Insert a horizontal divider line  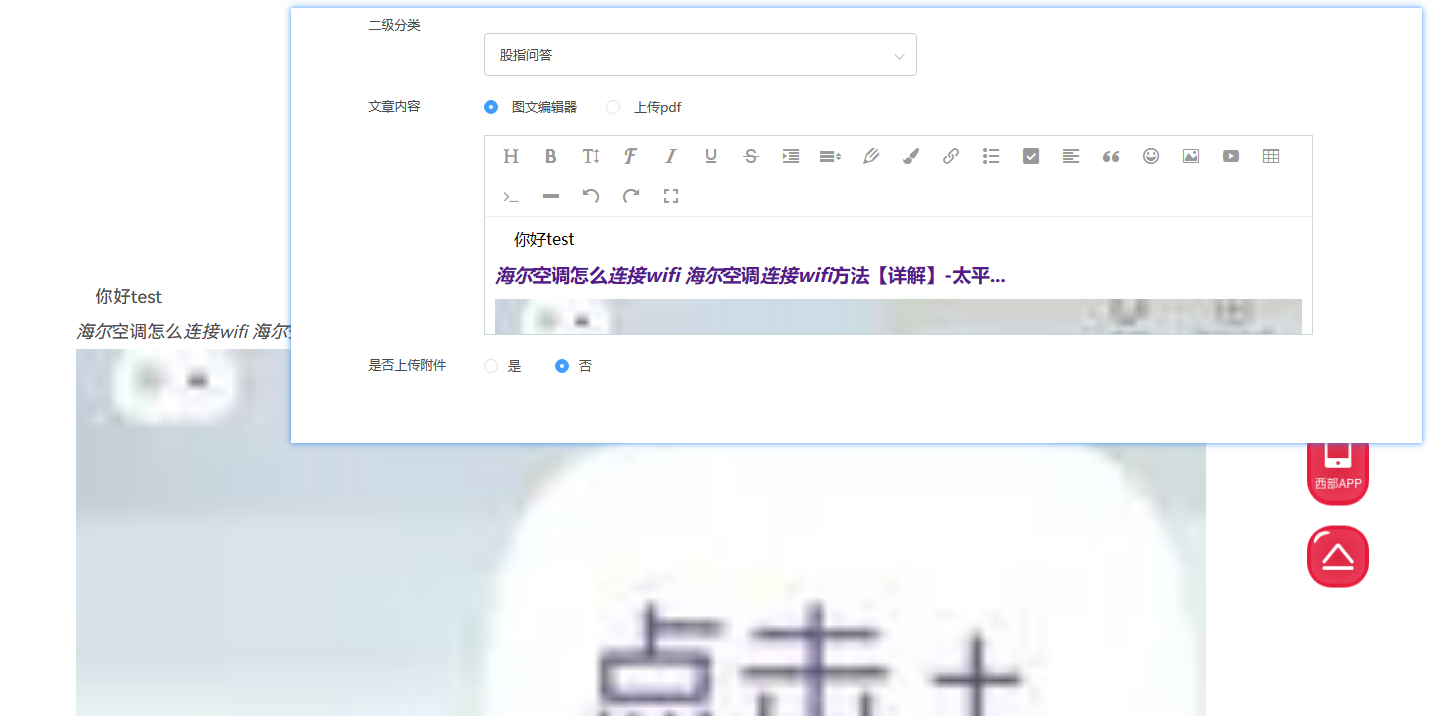551,196
